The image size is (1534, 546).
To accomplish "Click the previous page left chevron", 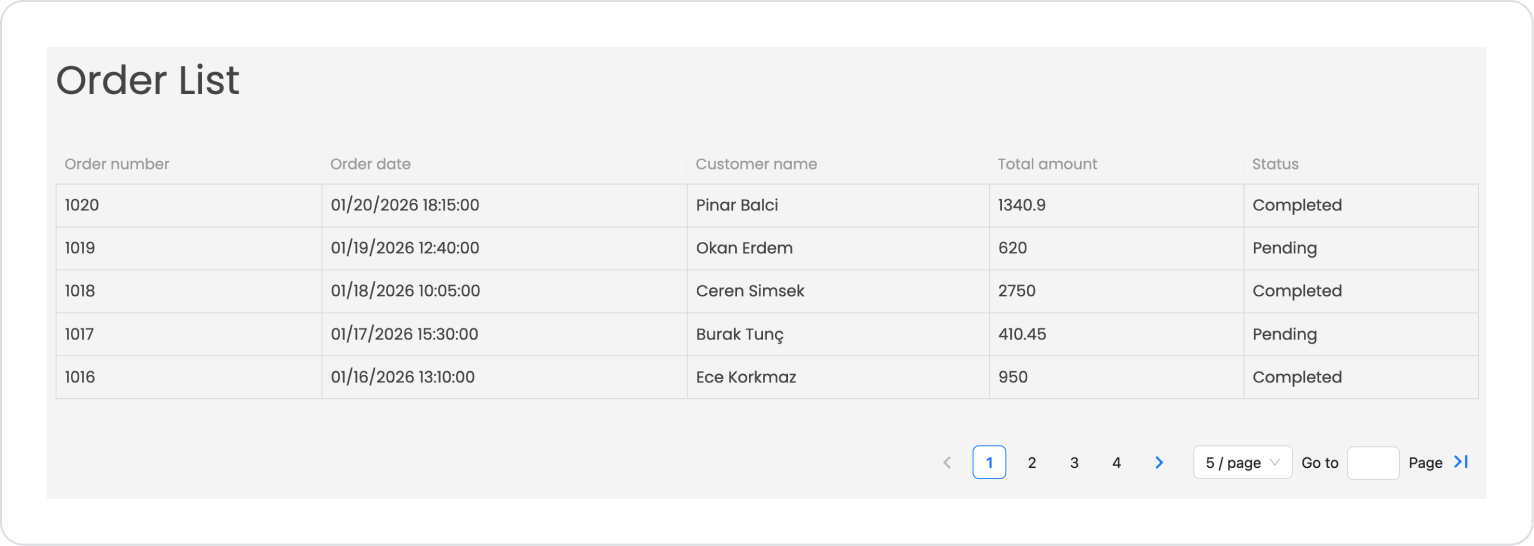I will point(947,463).
